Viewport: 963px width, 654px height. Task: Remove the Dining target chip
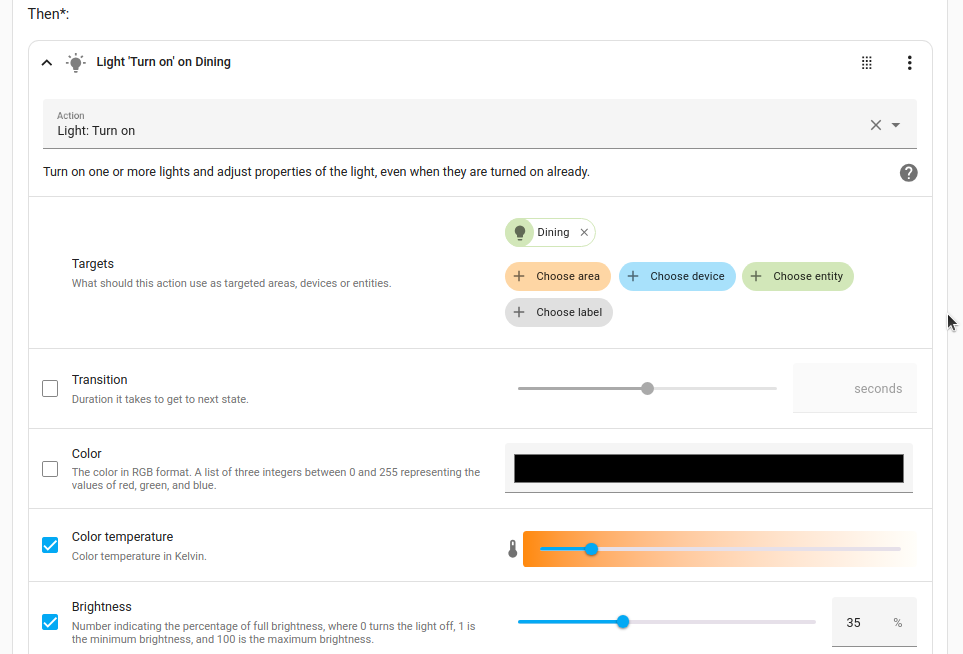(584, 231)
